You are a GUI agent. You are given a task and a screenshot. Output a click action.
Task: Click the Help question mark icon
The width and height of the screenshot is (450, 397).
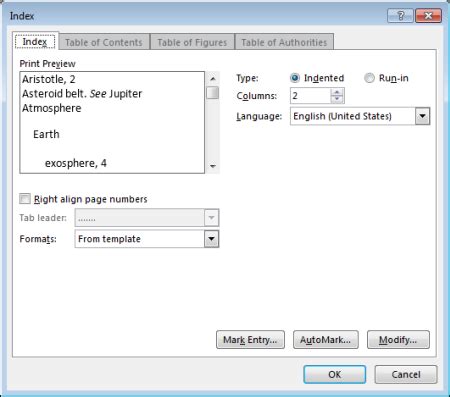point(400,16)
